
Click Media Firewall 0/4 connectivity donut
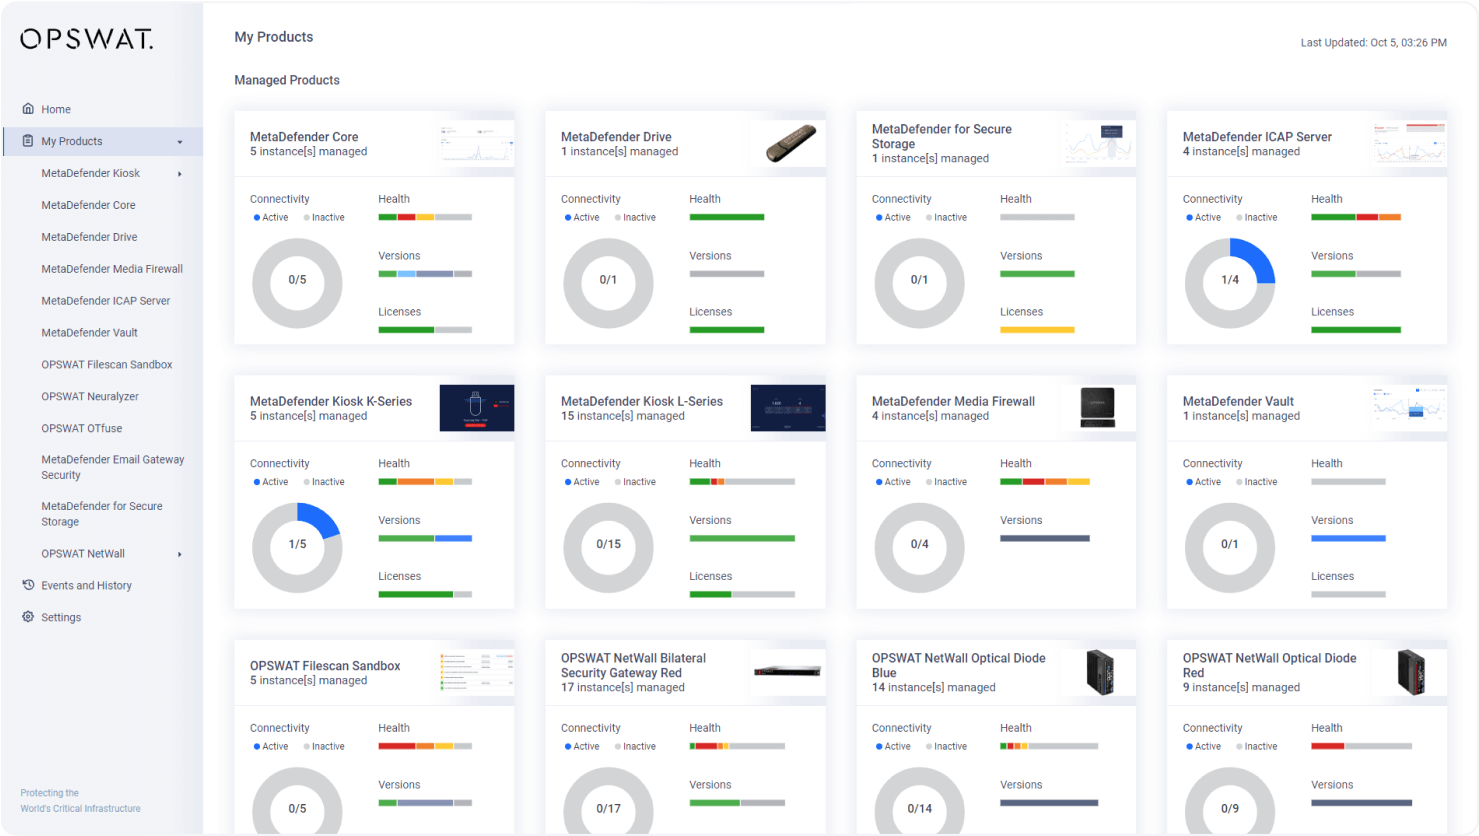(919, 547)
